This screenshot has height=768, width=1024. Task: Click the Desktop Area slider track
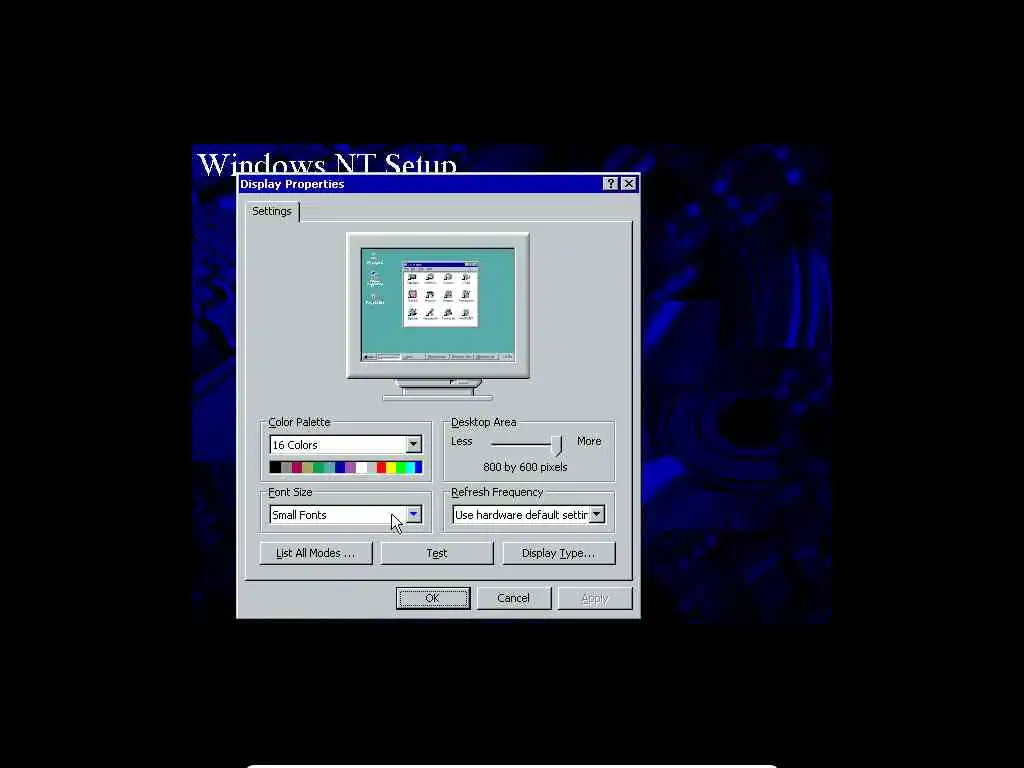524,444
